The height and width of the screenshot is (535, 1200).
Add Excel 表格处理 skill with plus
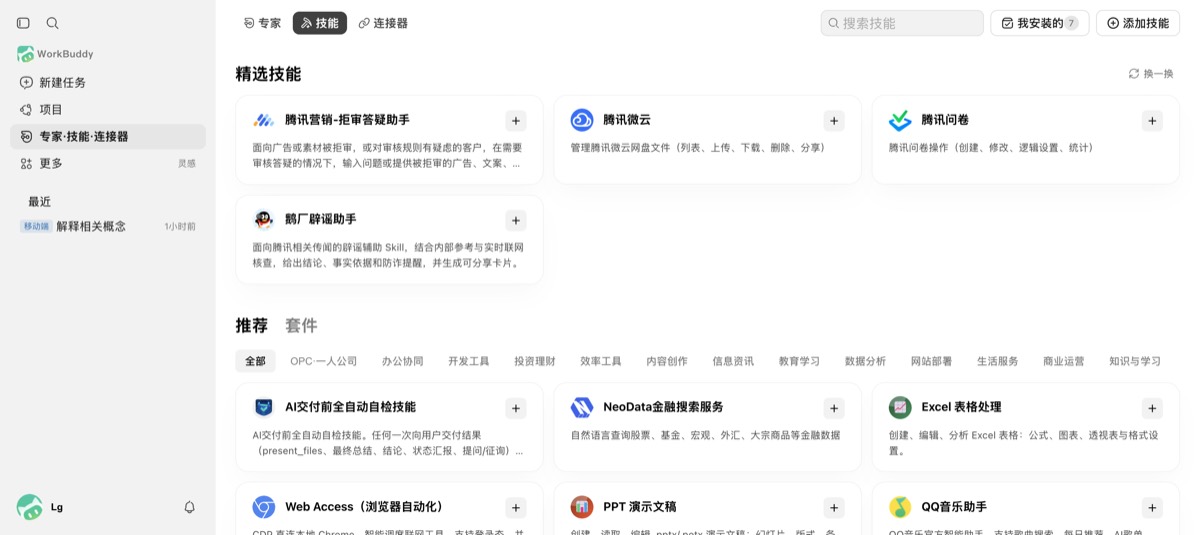pyautogui.click(x=1152, y=408)
